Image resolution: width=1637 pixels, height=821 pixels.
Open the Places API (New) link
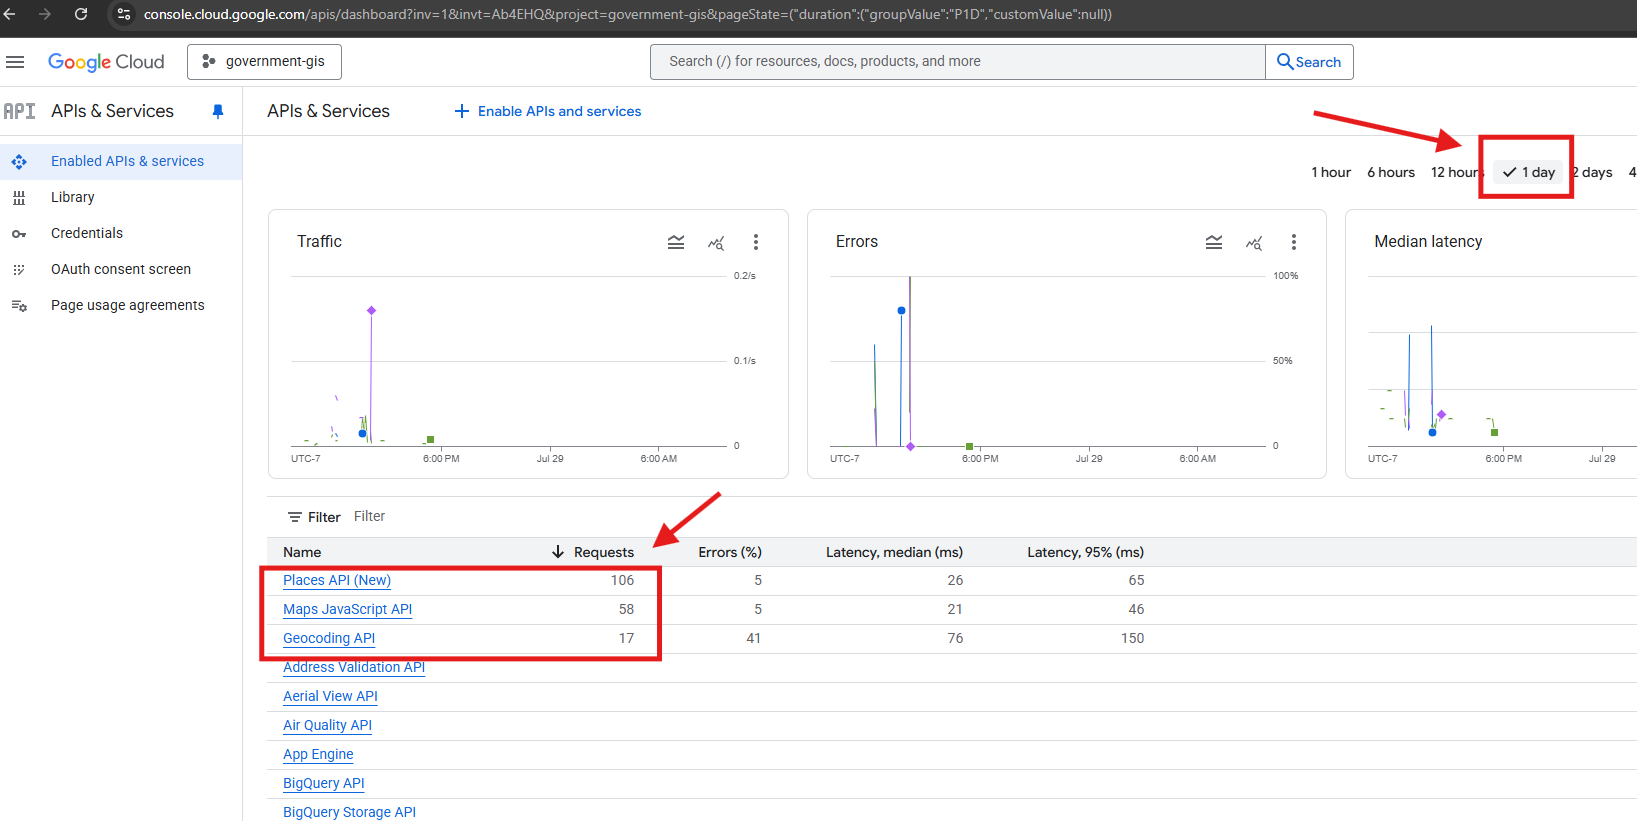click(337, 580)
